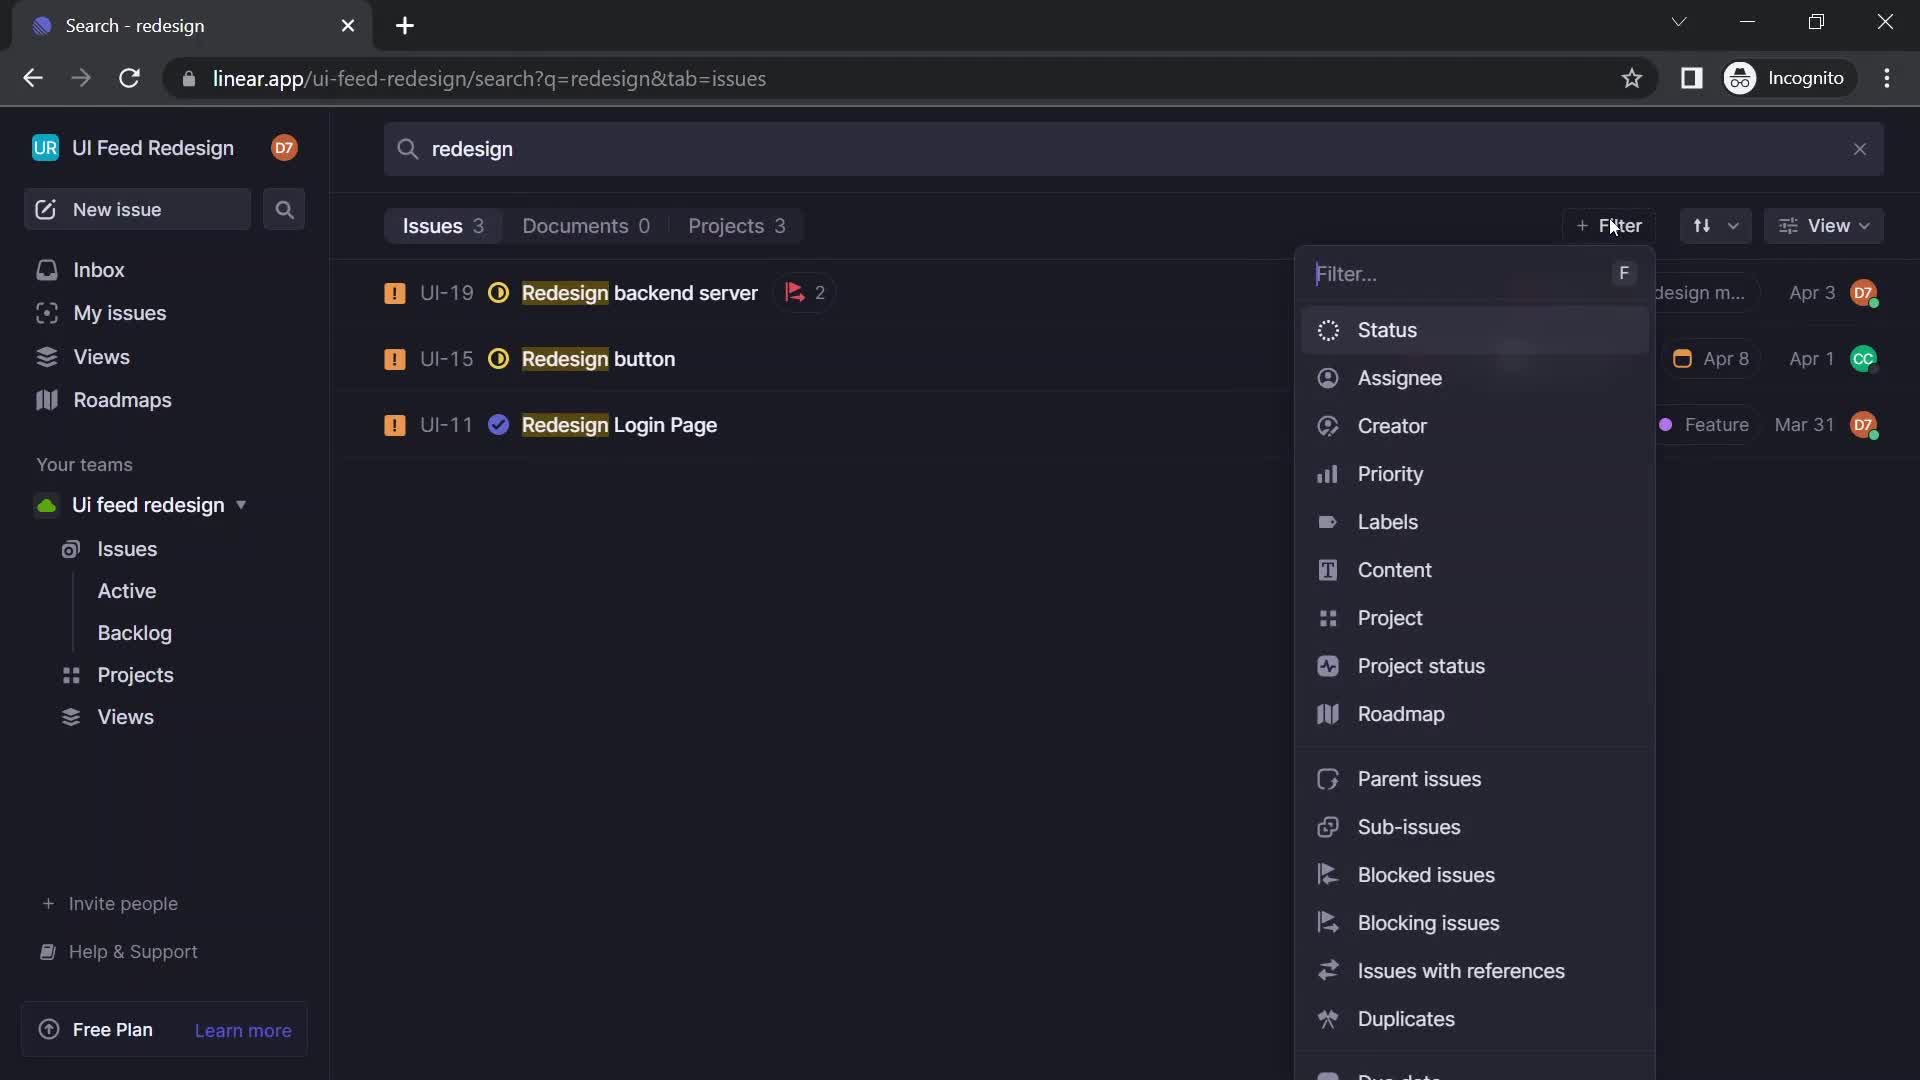
Task: Expand the View dropdown menu
Action: (x=1828, y=224)
